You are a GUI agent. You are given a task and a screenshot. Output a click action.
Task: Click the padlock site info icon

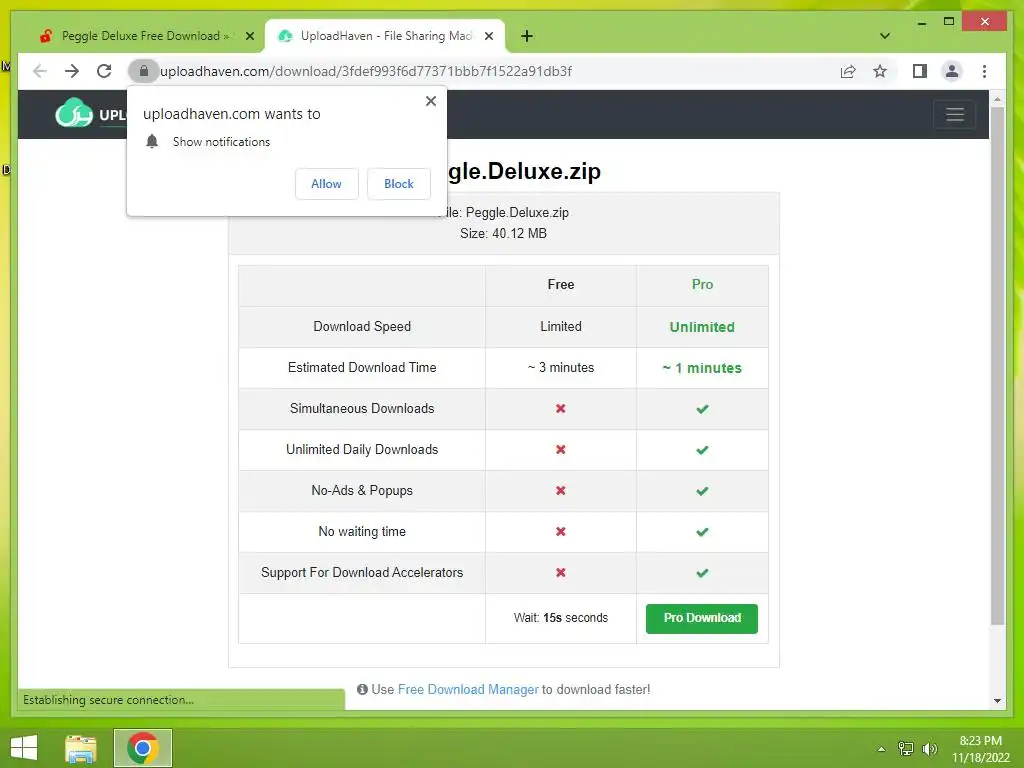coord(144,71)
